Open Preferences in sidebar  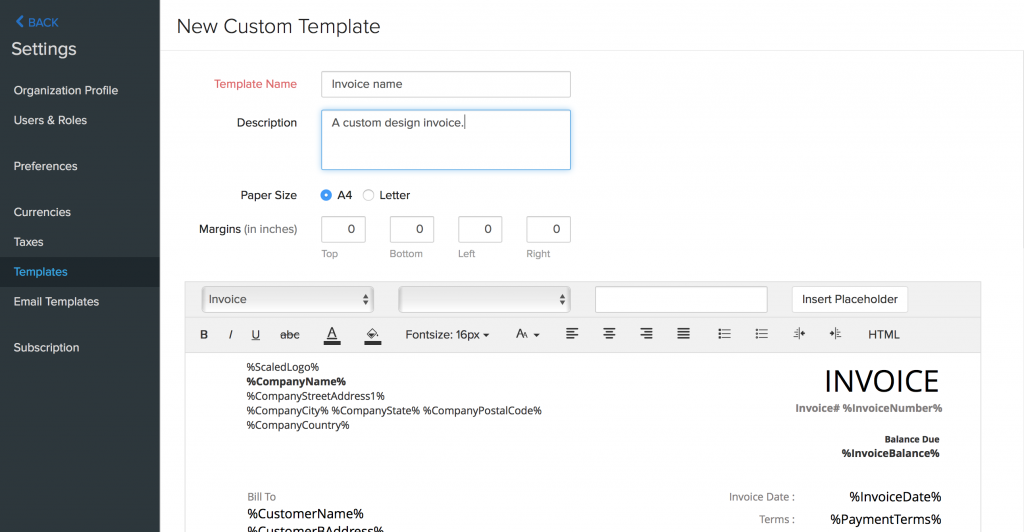point(46,166)
